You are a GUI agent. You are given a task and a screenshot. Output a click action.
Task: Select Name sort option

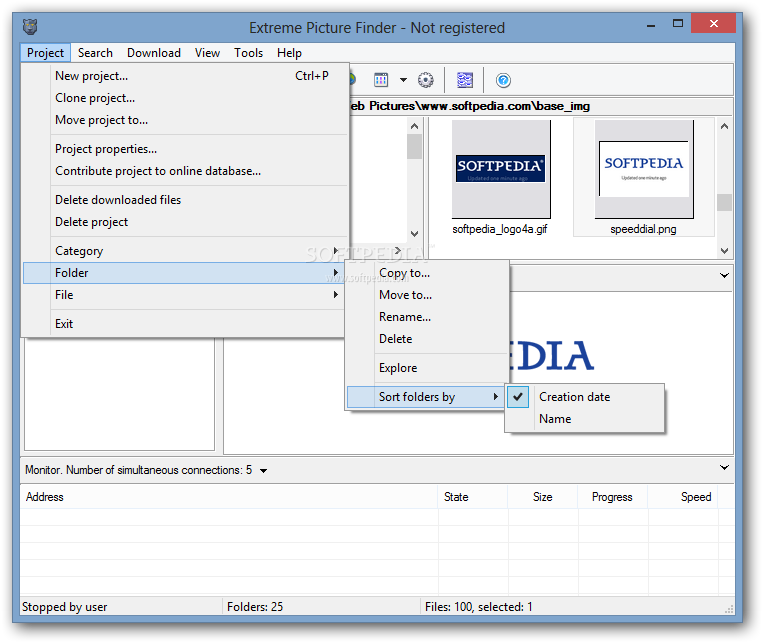584,419
